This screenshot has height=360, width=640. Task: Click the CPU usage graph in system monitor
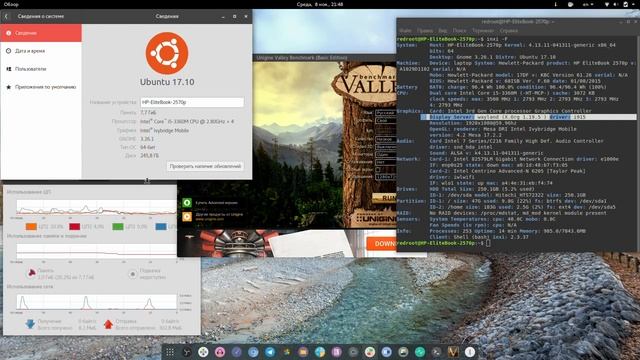96,207
